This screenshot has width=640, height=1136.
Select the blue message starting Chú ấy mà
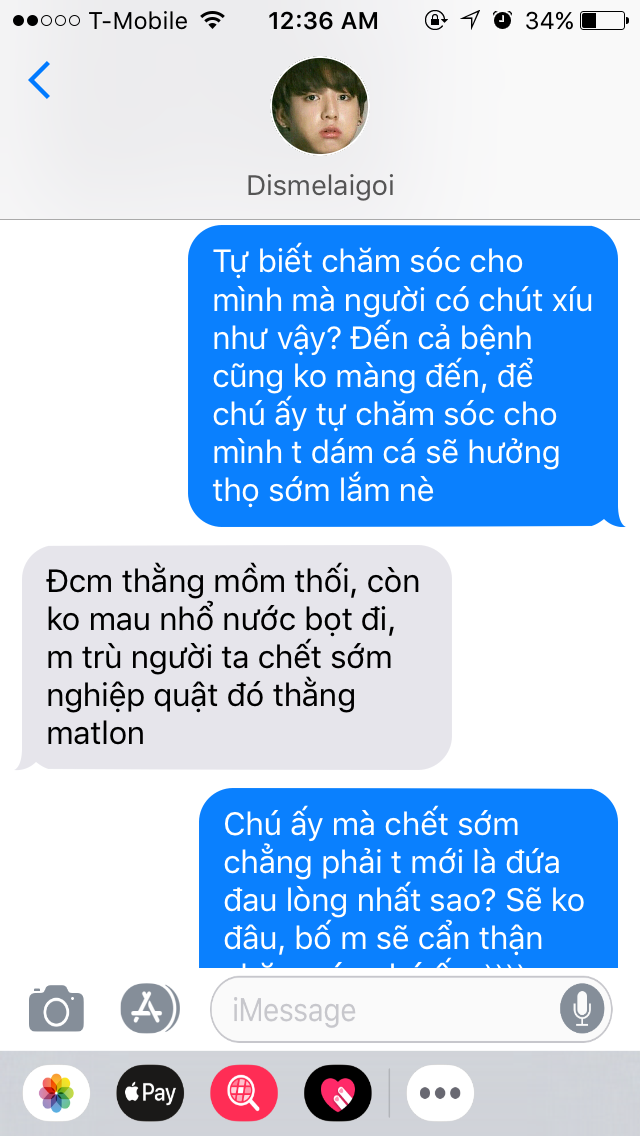coord(410,878)
